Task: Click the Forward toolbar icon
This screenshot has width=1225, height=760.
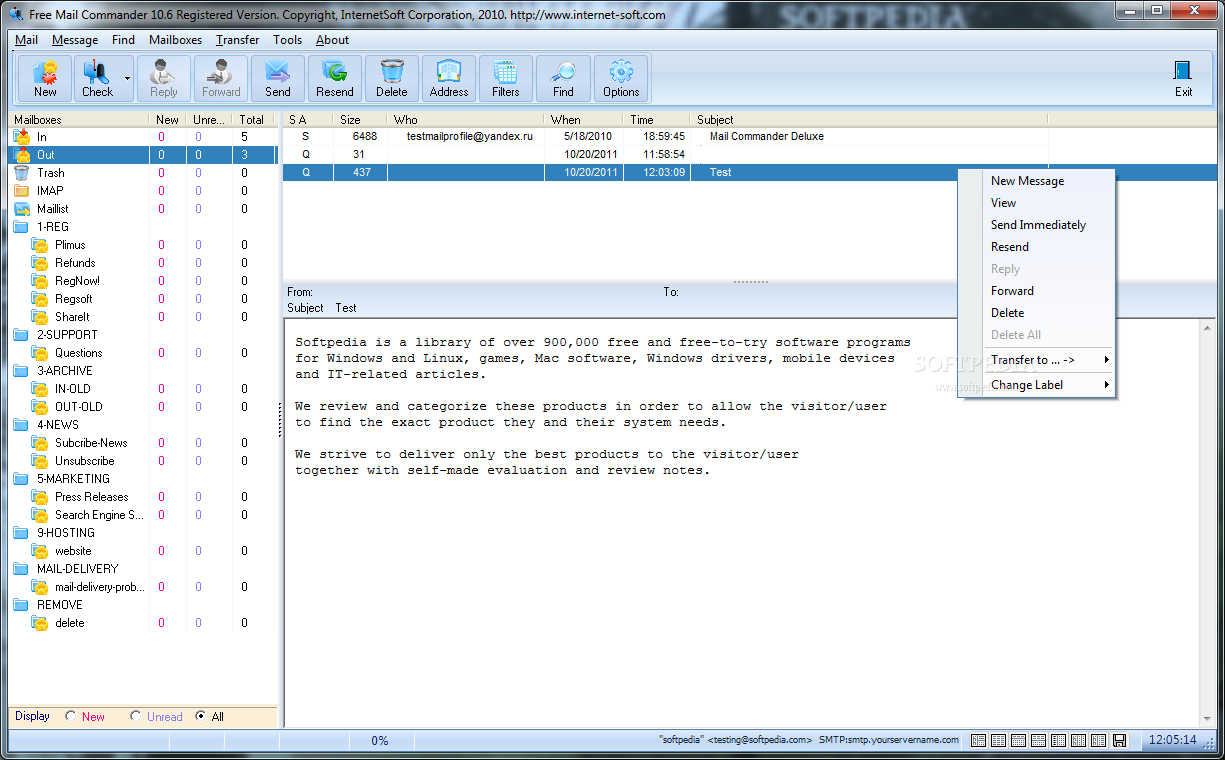Action: [x=221, y=78]
